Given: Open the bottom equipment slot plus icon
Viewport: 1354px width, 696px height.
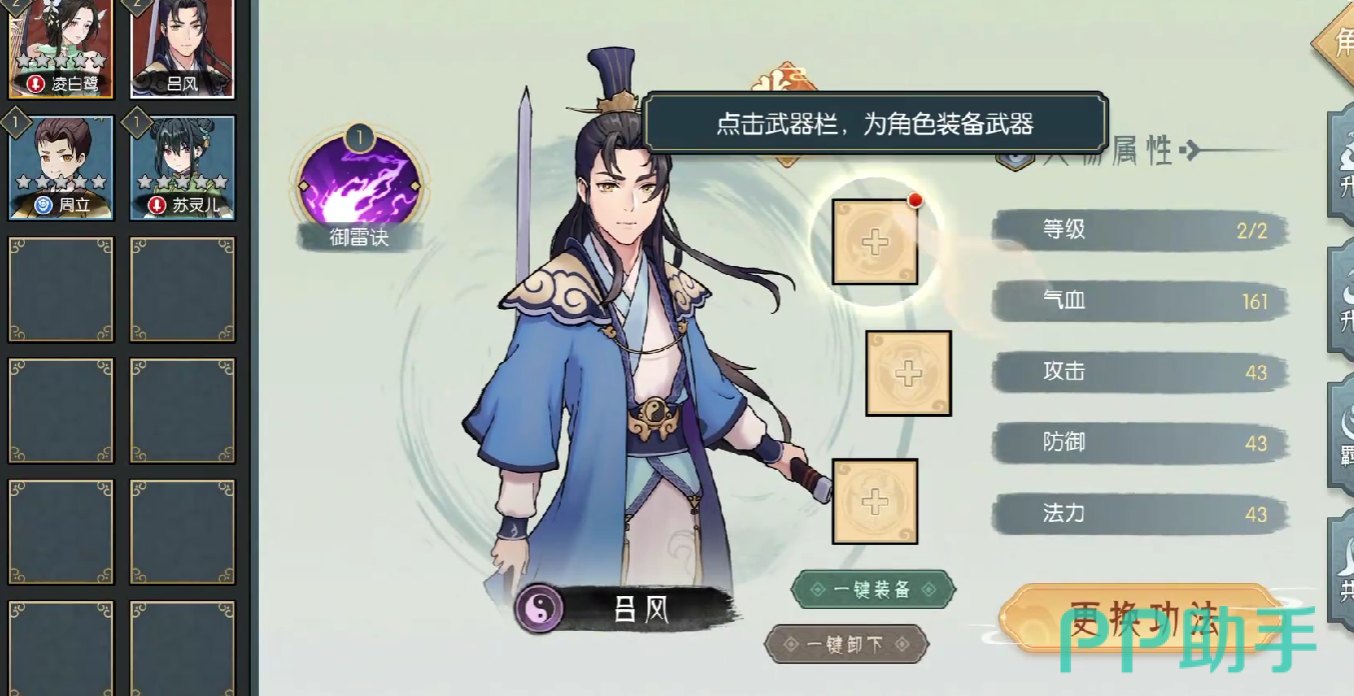Looking at the screenshot, I should pyautogui.click(x=875, y=501).
